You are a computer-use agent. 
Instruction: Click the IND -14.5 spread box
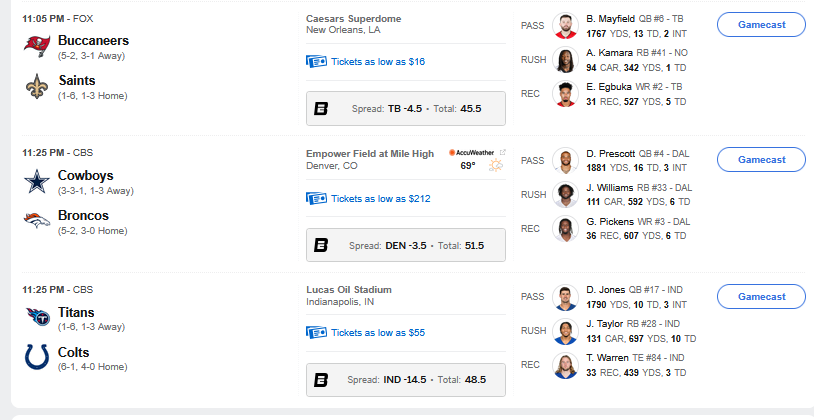[405, 380]
